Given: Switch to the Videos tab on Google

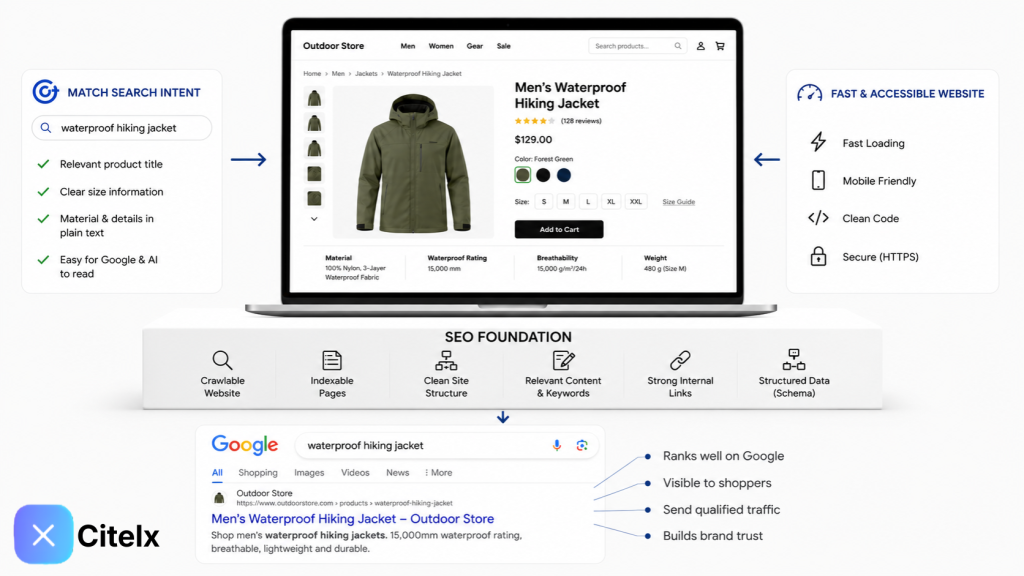Looking at the screenshot, I should tap(355, 473).
